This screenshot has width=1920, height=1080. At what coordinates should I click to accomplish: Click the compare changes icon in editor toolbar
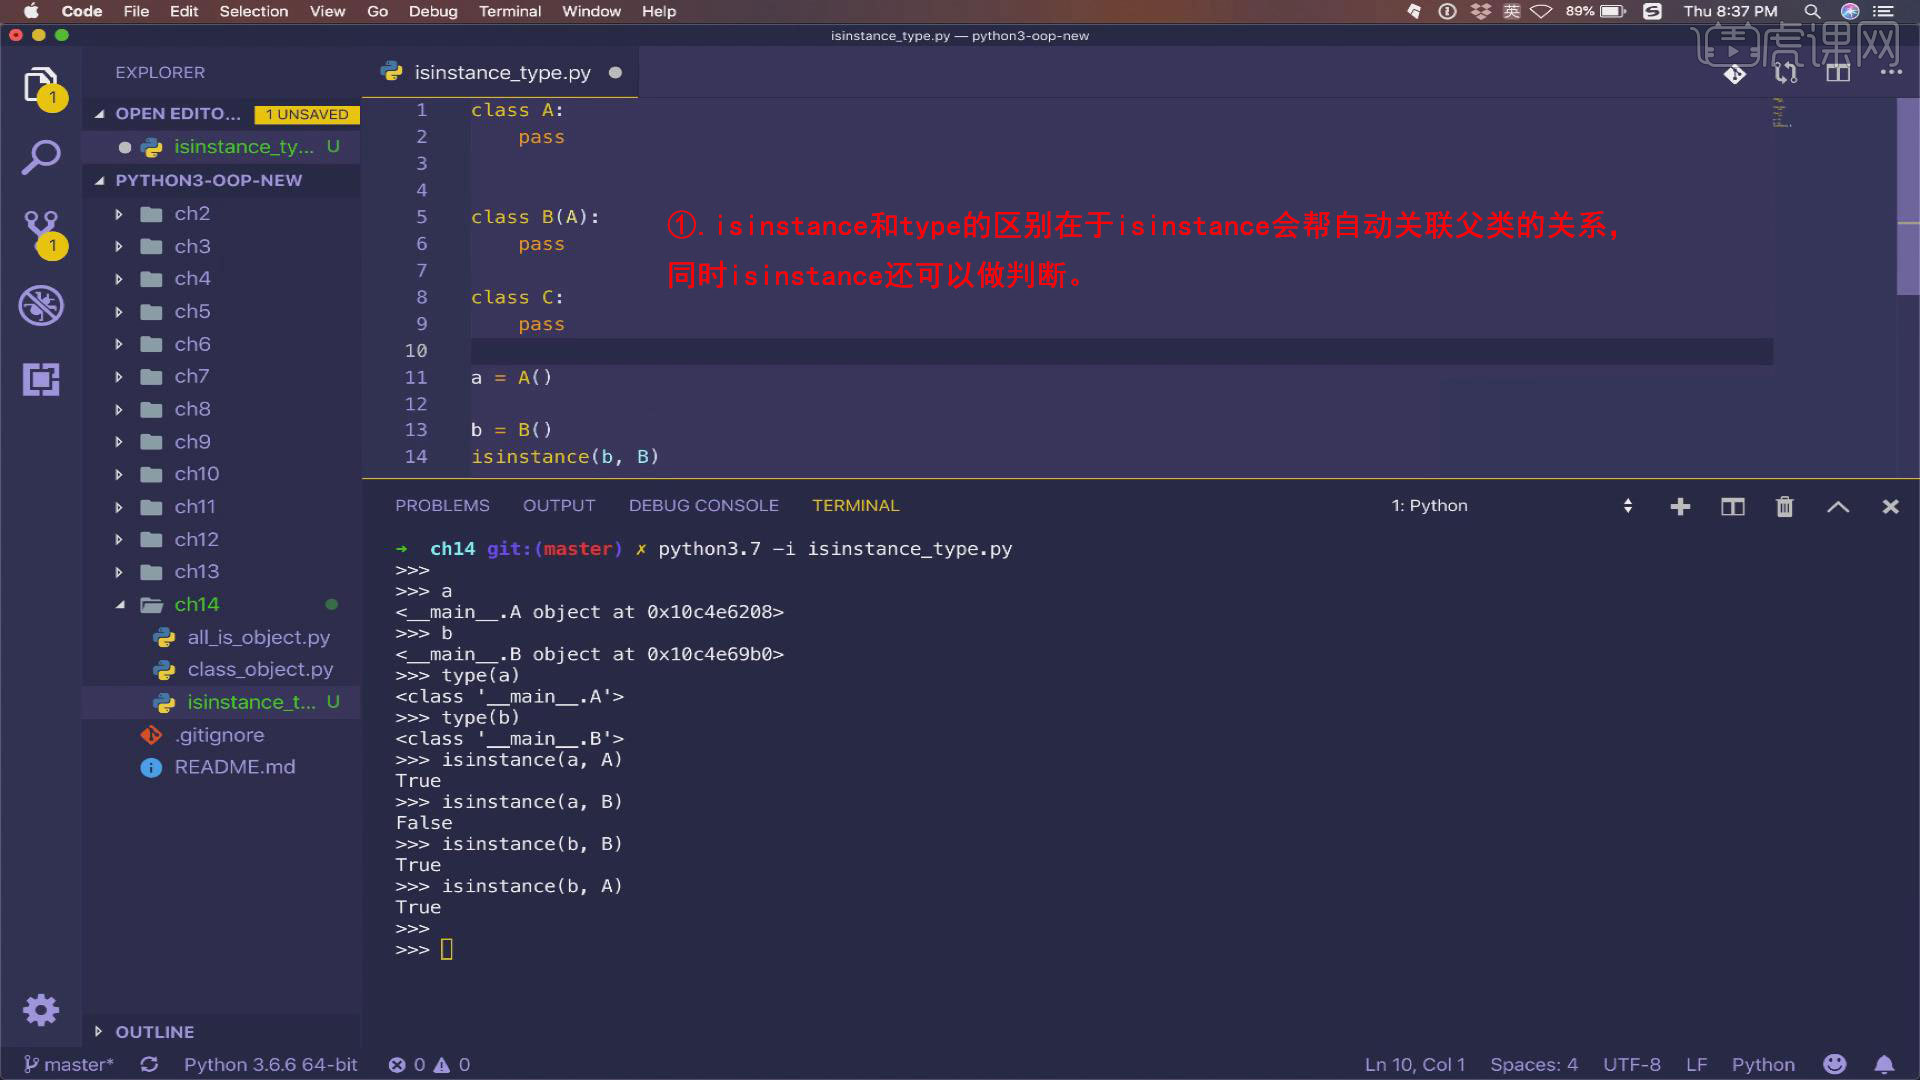click(1786, 73)
